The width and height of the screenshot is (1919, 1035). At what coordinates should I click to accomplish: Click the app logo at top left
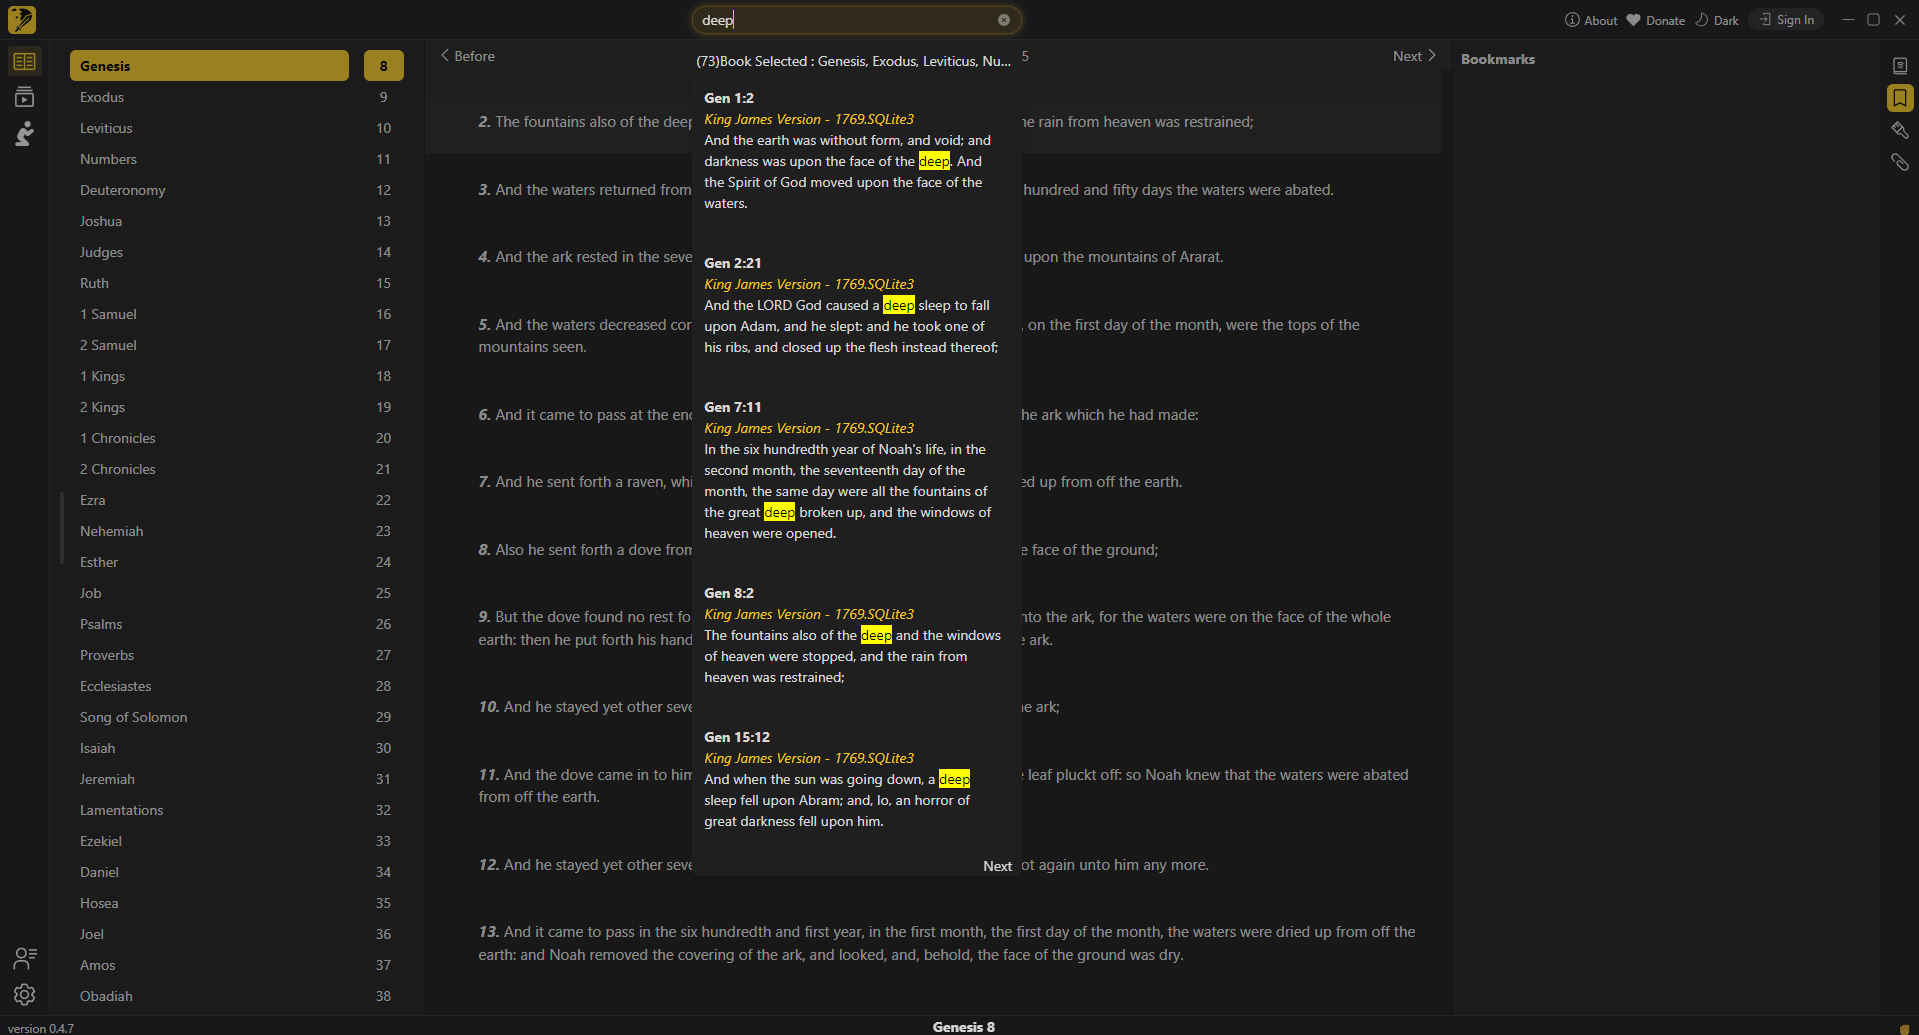click(21, 19)
